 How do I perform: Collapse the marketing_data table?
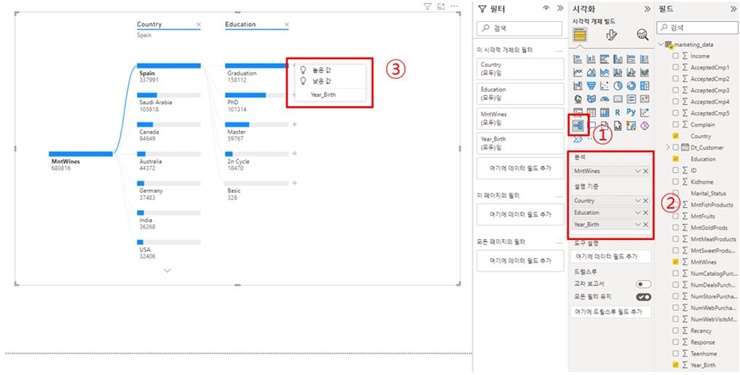point(661,44)
